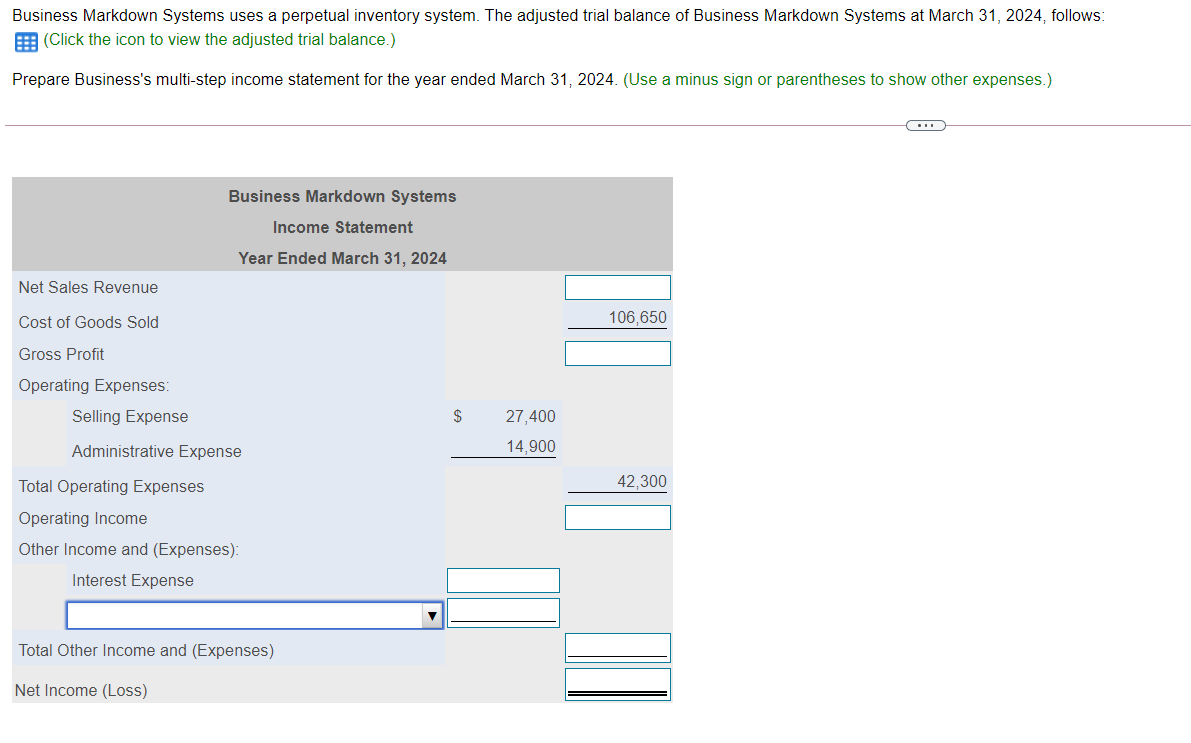Select the Operating Income input field
Viewport: 1191px width, 743px height.
pos(617,517)
